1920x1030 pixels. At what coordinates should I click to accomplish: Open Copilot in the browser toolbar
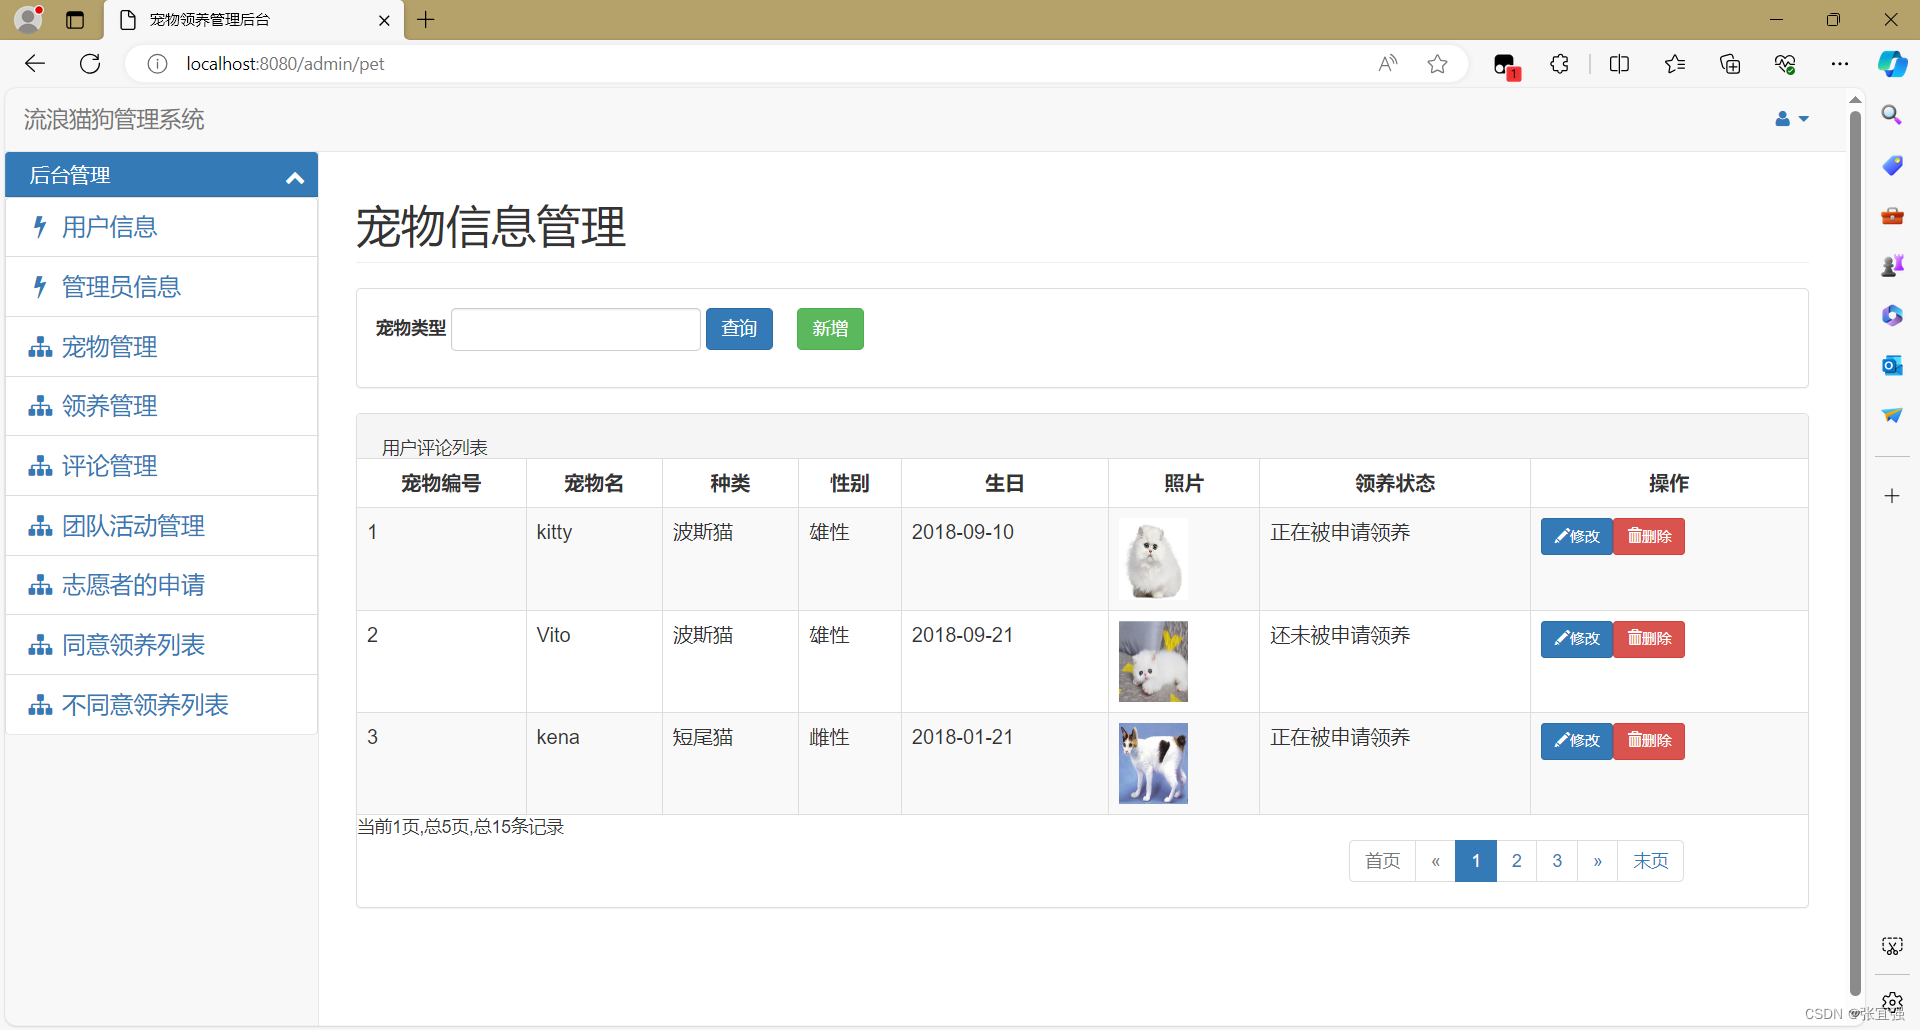[x=1892, y=63]
